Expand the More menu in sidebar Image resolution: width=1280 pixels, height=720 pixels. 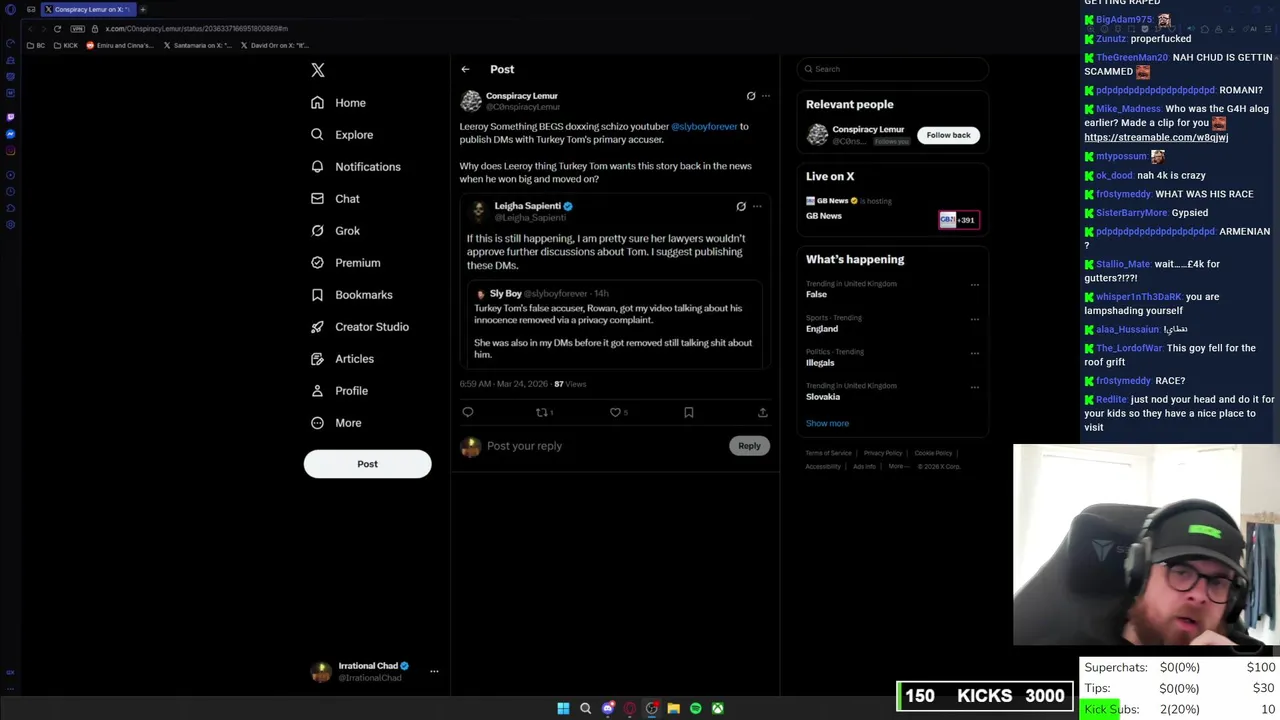point(336,423)
